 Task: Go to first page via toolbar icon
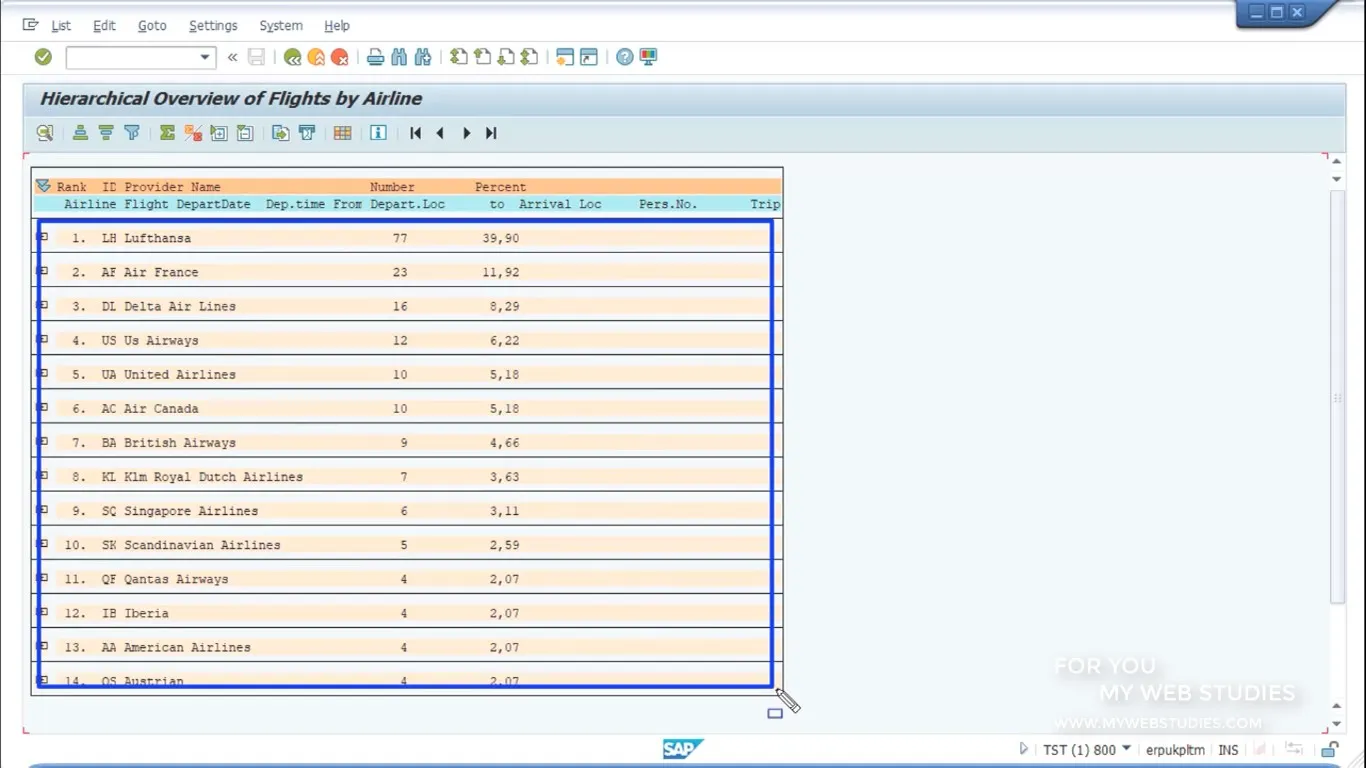[x=459, y=57]
